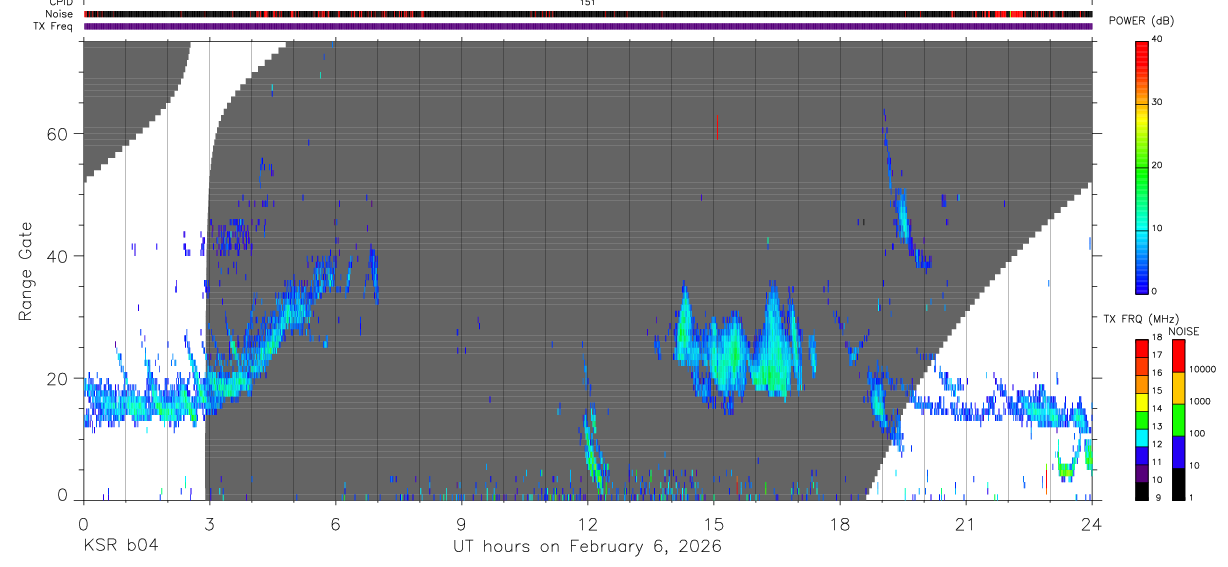The image size is (1228, 567).
Task: Click the 11 label on TX FRQ scale
Action: pos(1157,462)
